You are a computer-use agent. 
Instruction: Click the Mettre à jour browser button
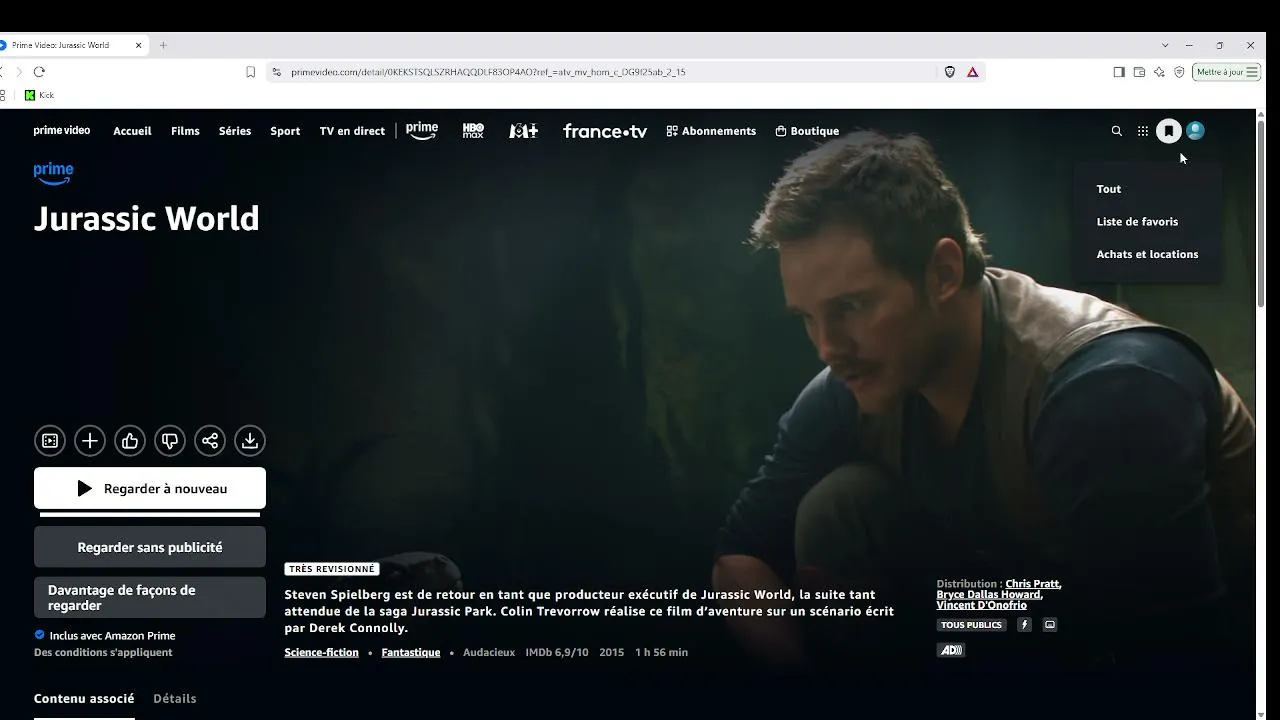point(1227,72)
